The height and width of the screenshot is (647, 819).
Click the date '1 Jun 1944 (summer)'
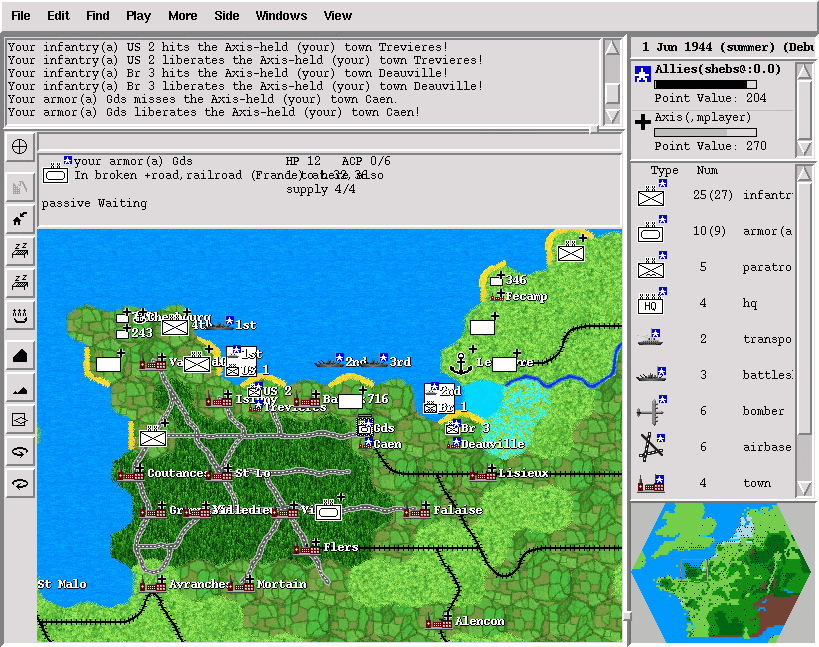[x=708, y=47]
